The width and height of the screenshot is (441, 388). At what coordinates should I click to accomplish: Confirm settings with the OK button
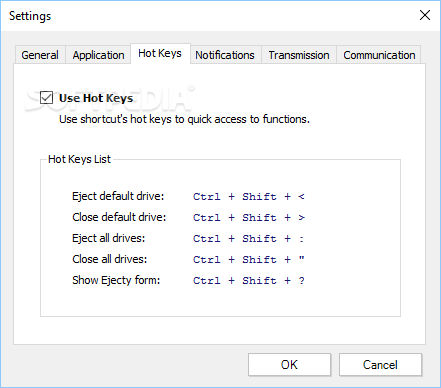pos(289,365)
